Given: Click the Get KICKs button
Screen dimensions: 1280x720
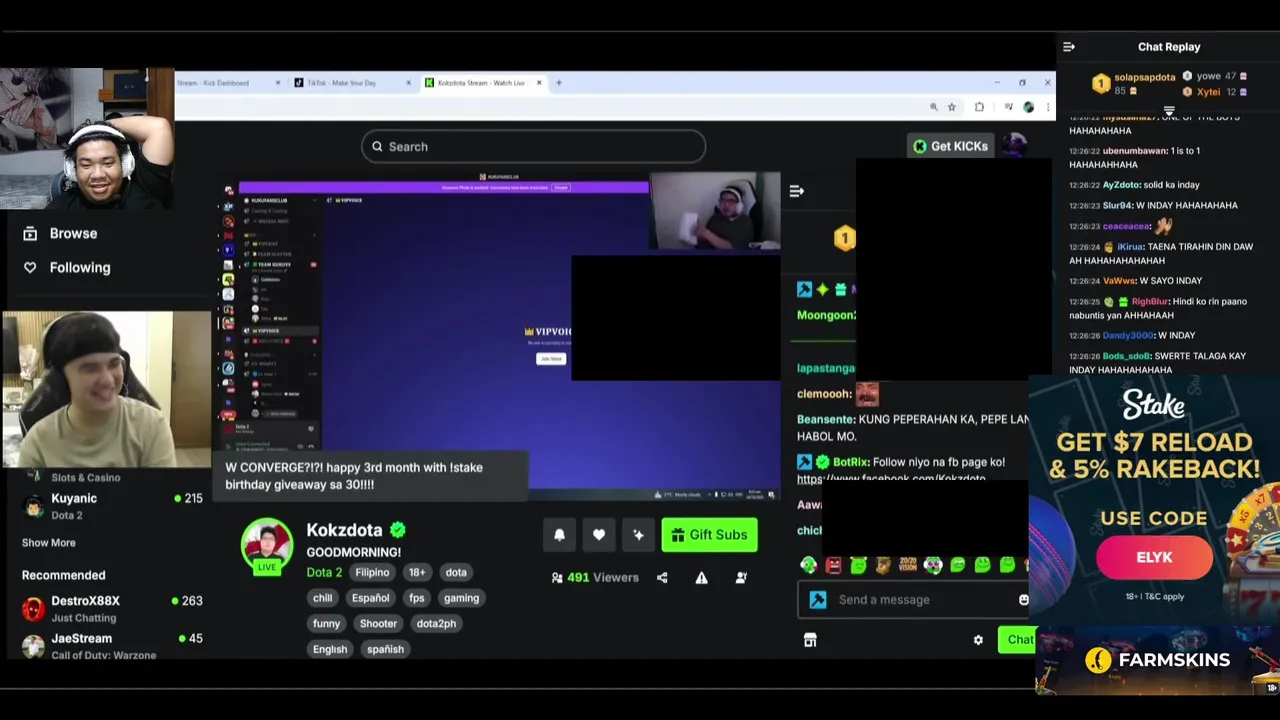Looking at the screenshot, I should pos(950,146).
